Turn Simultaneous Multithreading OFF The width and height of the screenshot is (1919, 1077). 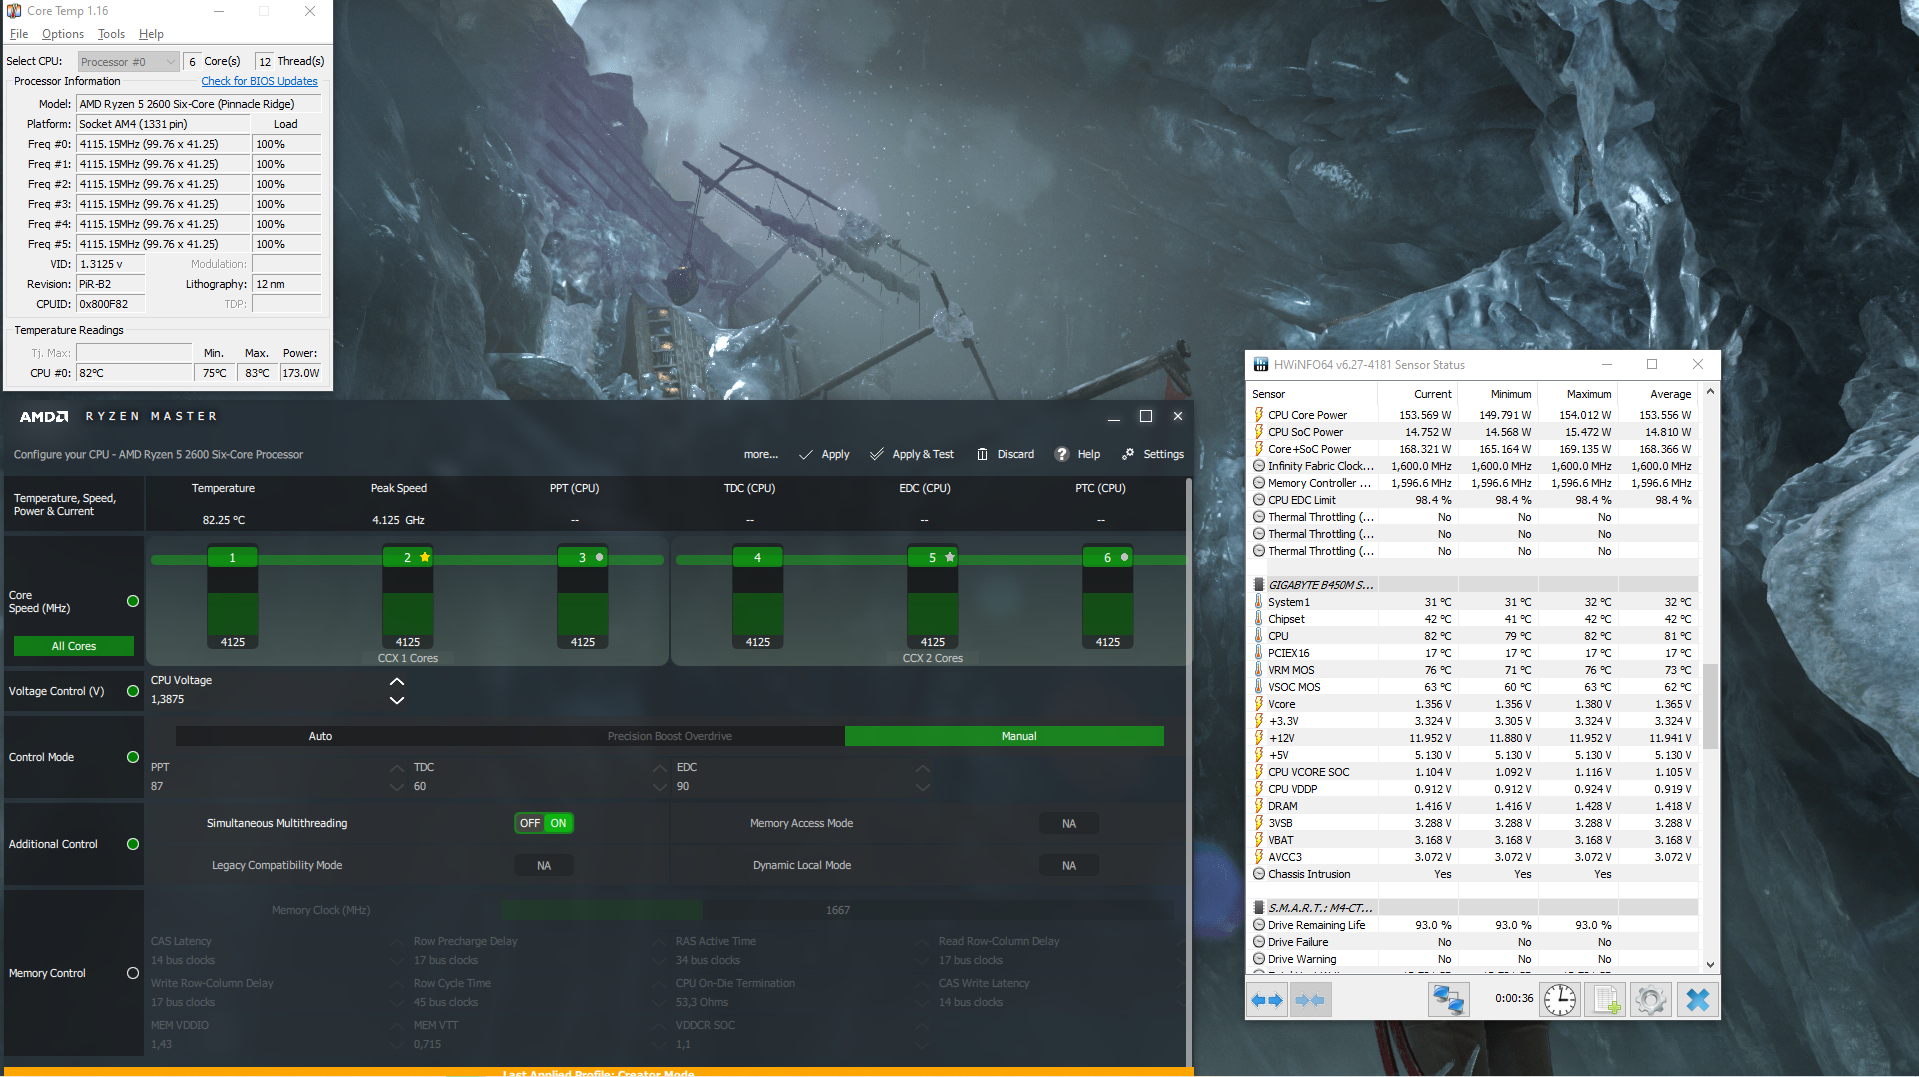[530, 823]
